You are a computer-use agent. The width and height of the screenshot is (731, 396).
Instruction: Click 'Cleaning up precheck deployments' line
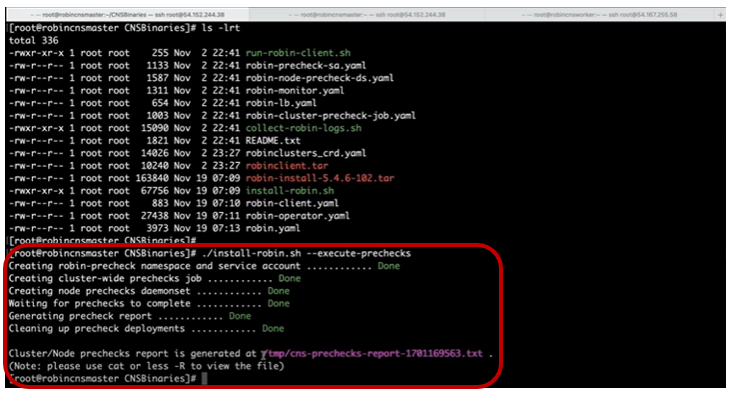click(146, 329)
